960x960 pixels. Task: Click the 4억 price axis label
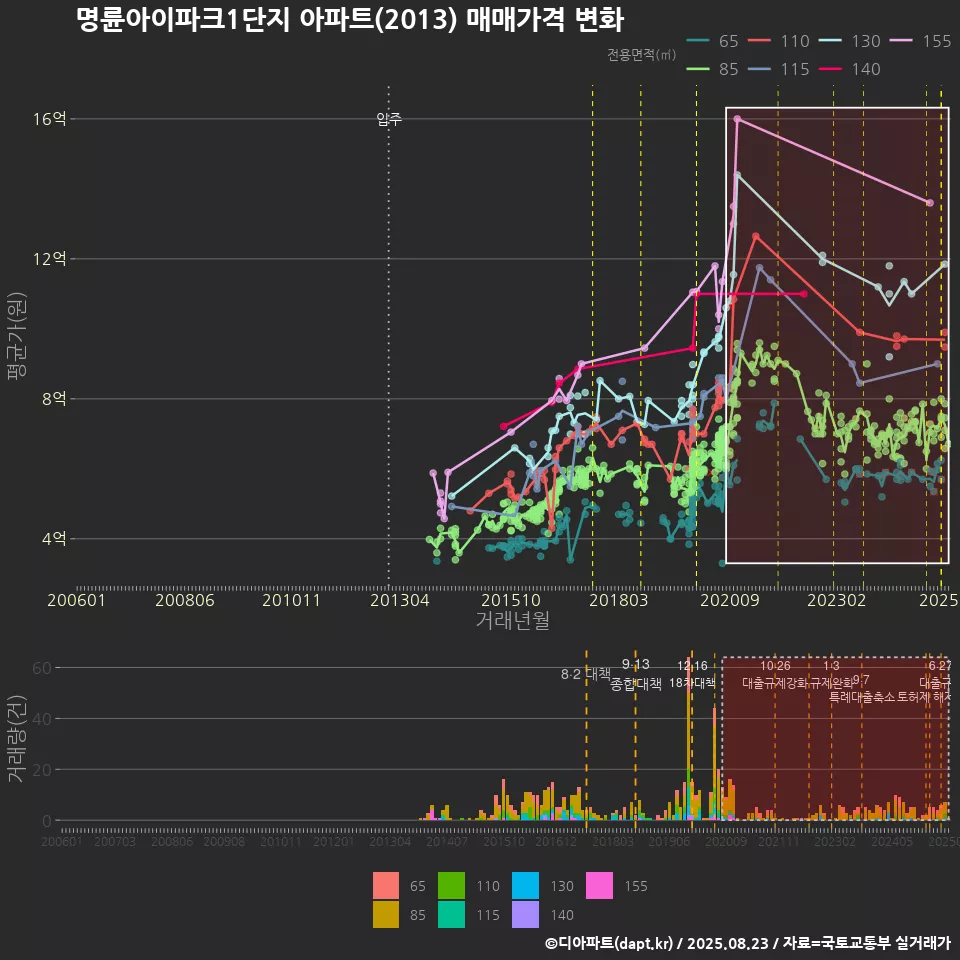54,539
